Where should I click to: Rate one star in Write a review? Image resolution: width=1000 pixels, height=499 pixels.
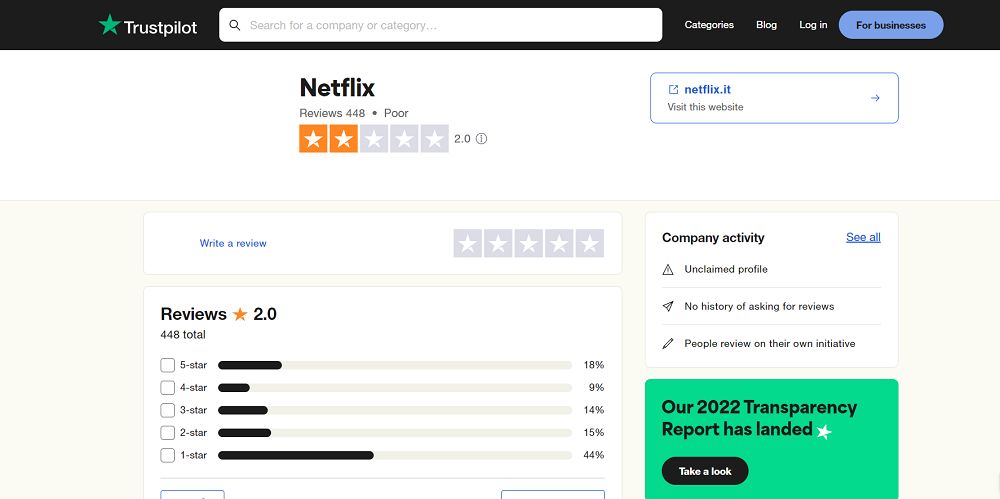click(x=467, y=243)
